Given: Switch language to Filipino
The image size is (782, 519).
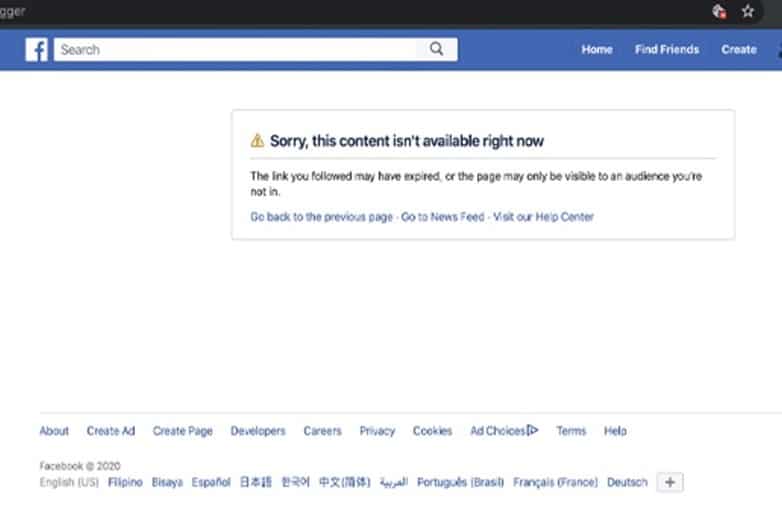Looking at the screenshot, I should pos(125,482).
